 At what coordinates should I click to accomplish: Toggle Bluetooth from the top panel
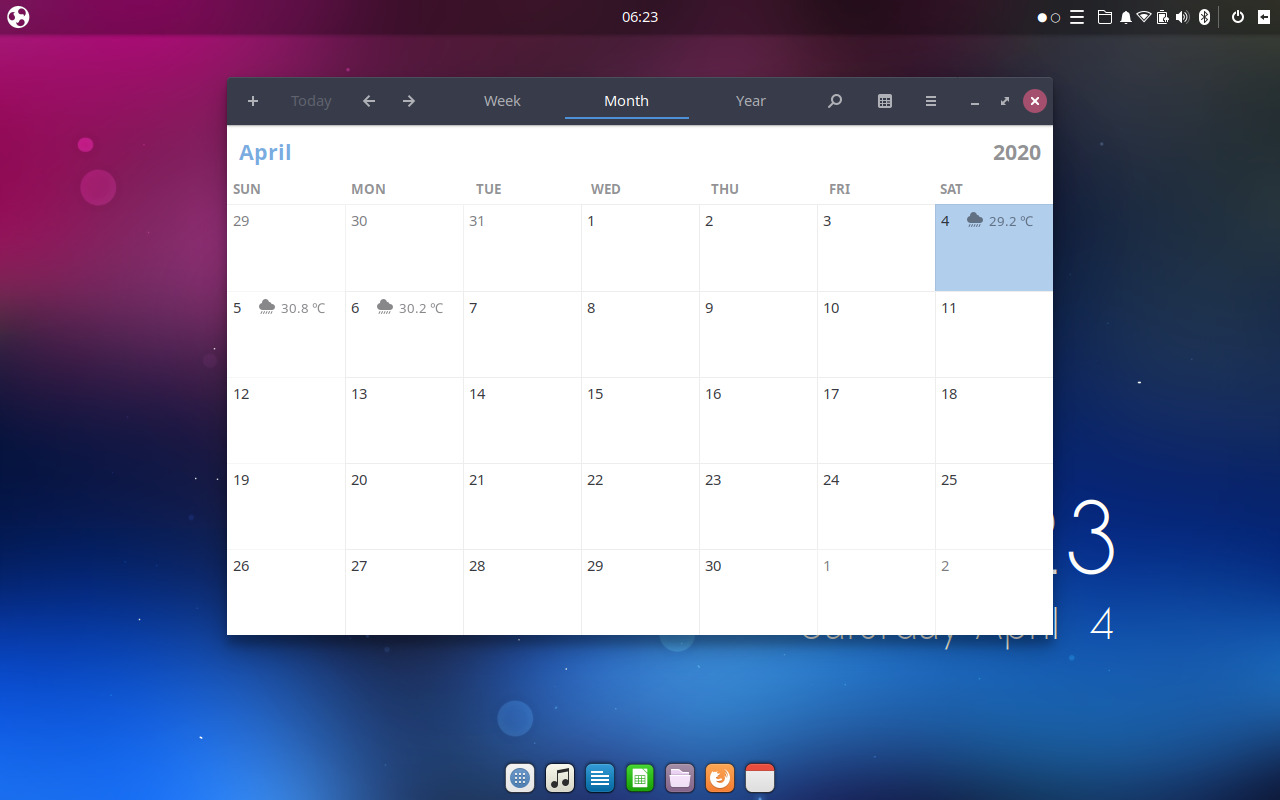1204,16
